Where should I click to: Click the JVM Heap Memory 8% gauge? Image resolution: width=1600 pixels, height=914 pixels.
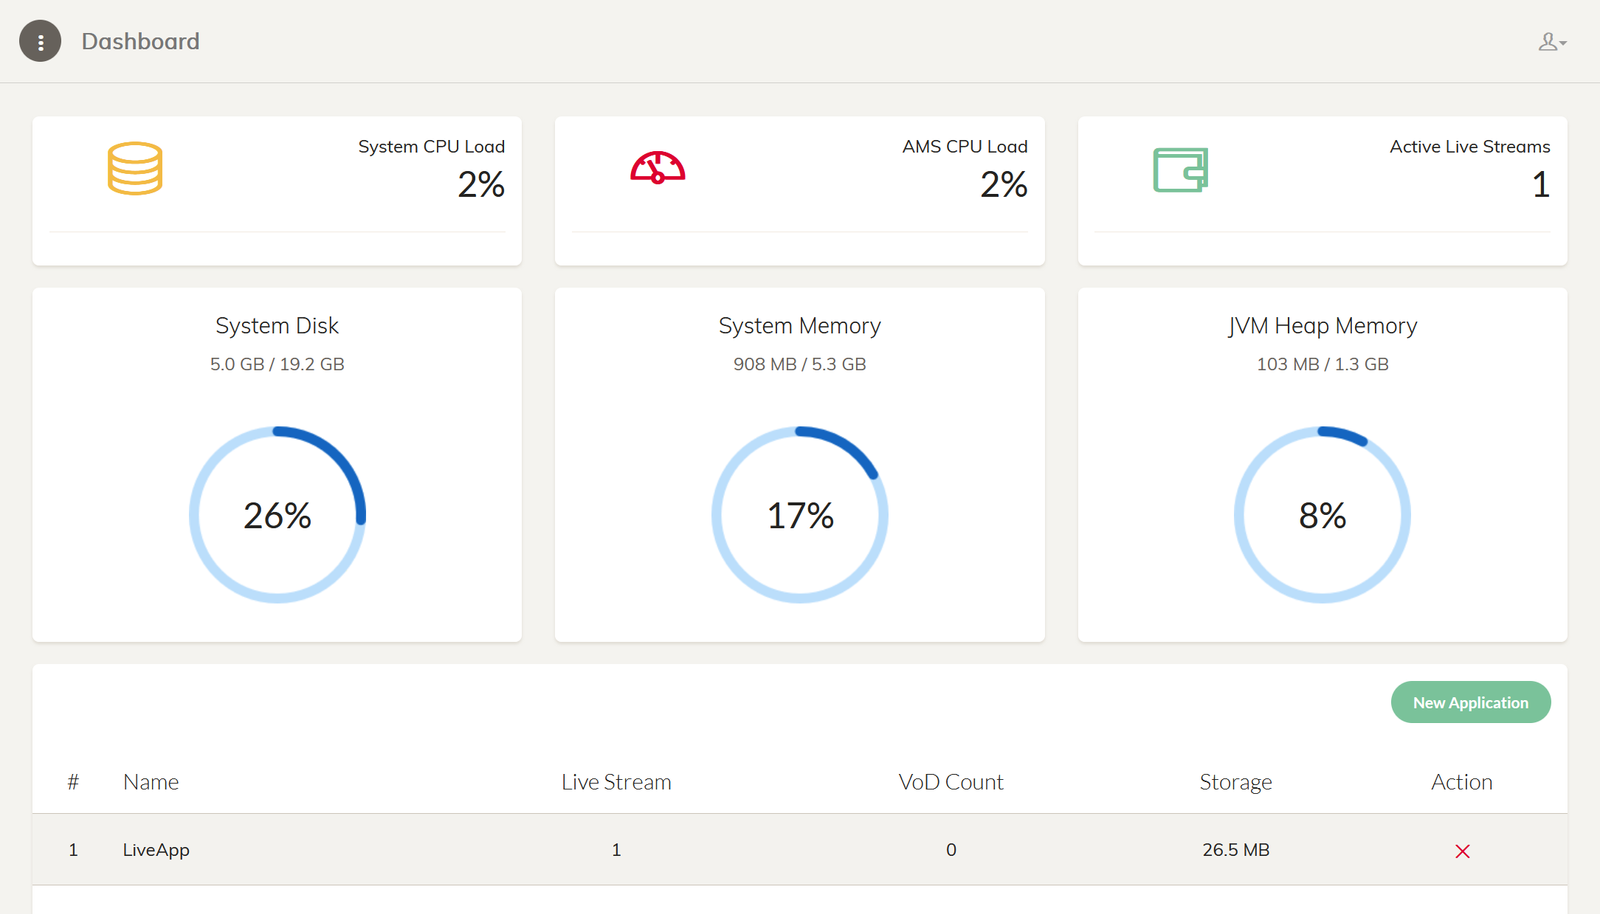(1322, 515)
